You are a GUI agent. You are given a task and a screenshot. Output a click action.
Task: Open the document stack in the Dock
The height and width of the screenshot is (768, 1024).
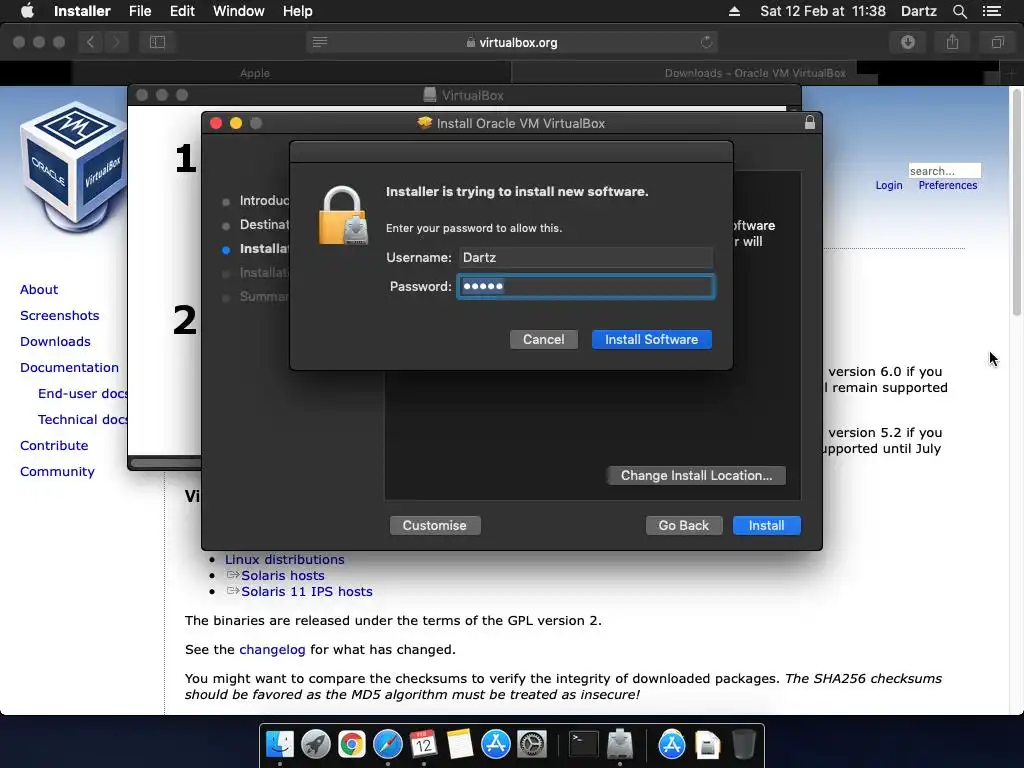(x=707, y=745)
